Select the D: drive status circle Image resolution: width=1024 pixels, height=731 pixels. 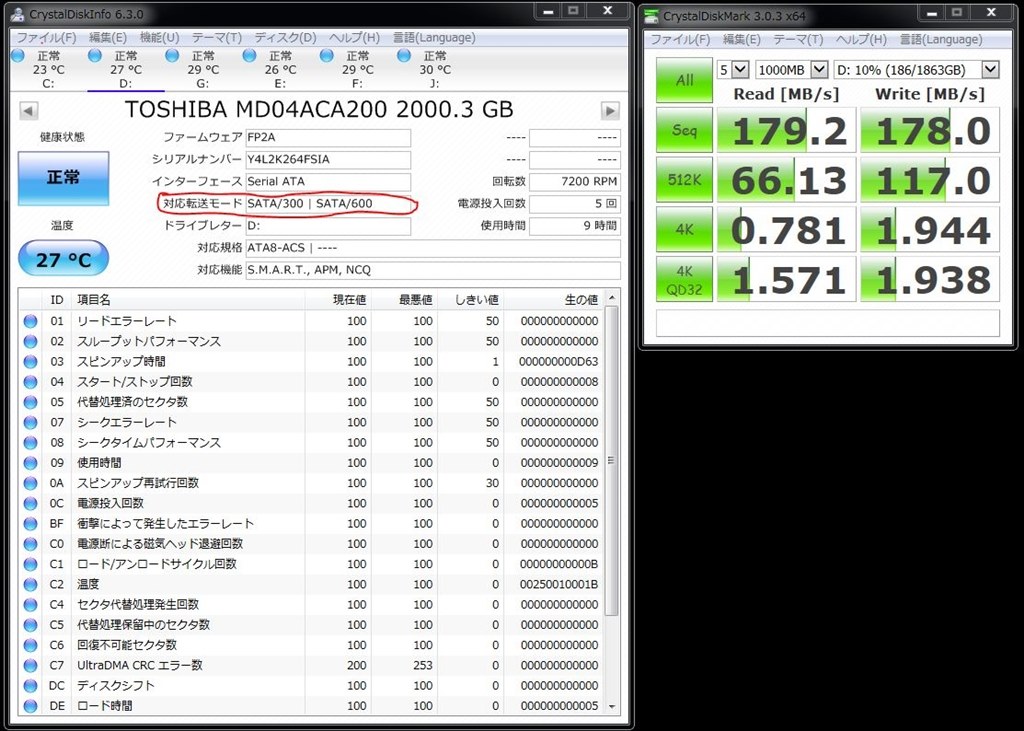[x=95, y=56]
